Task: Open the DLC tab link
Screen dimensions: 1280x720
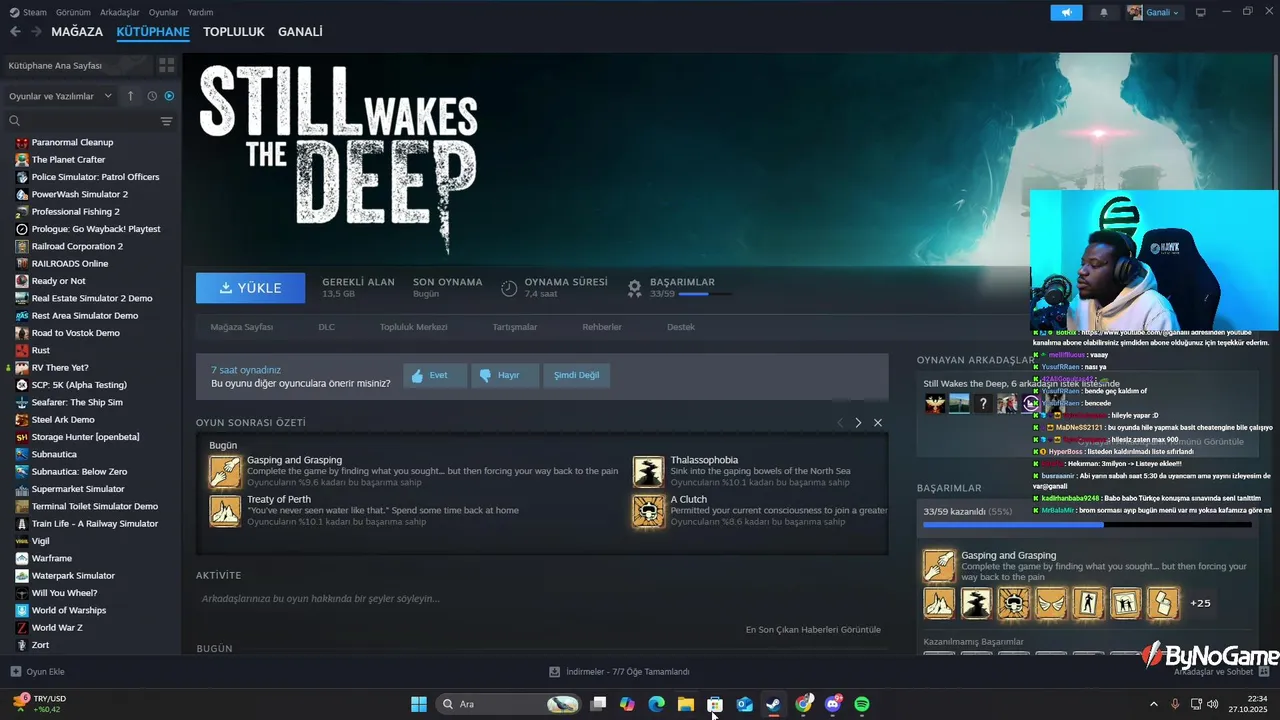Action: [326, 327]
